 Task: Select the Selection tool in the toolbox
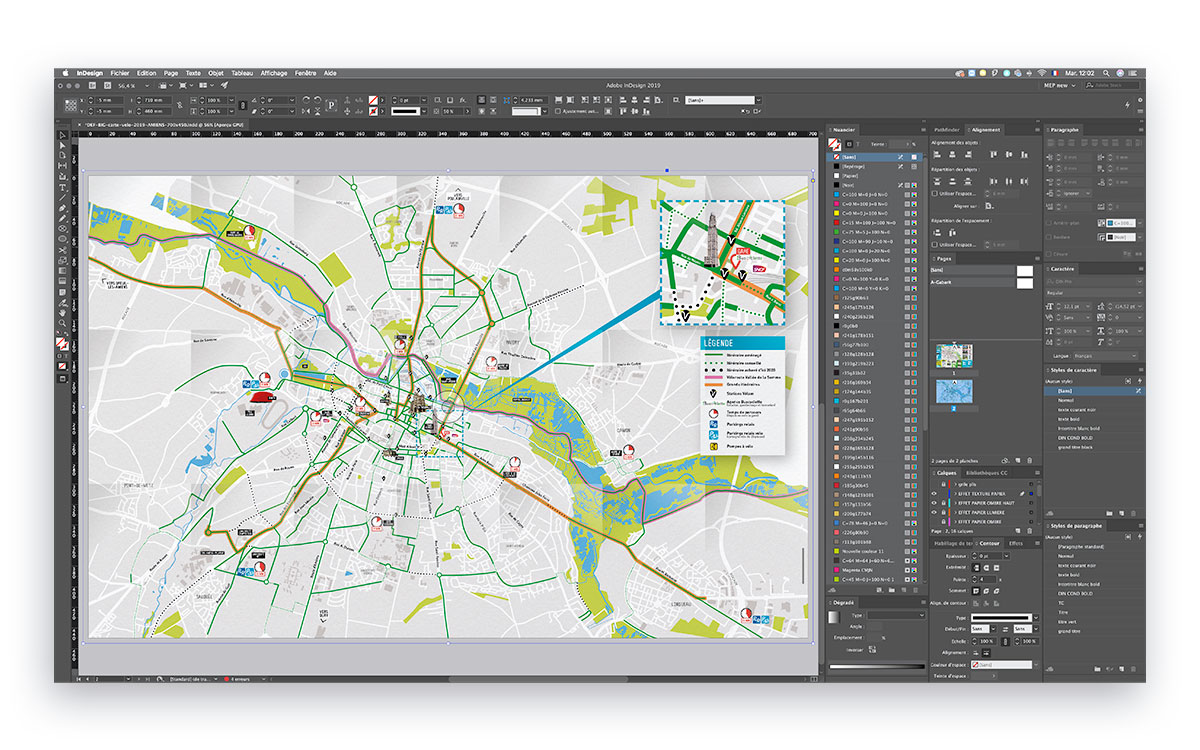click(62, 135)
